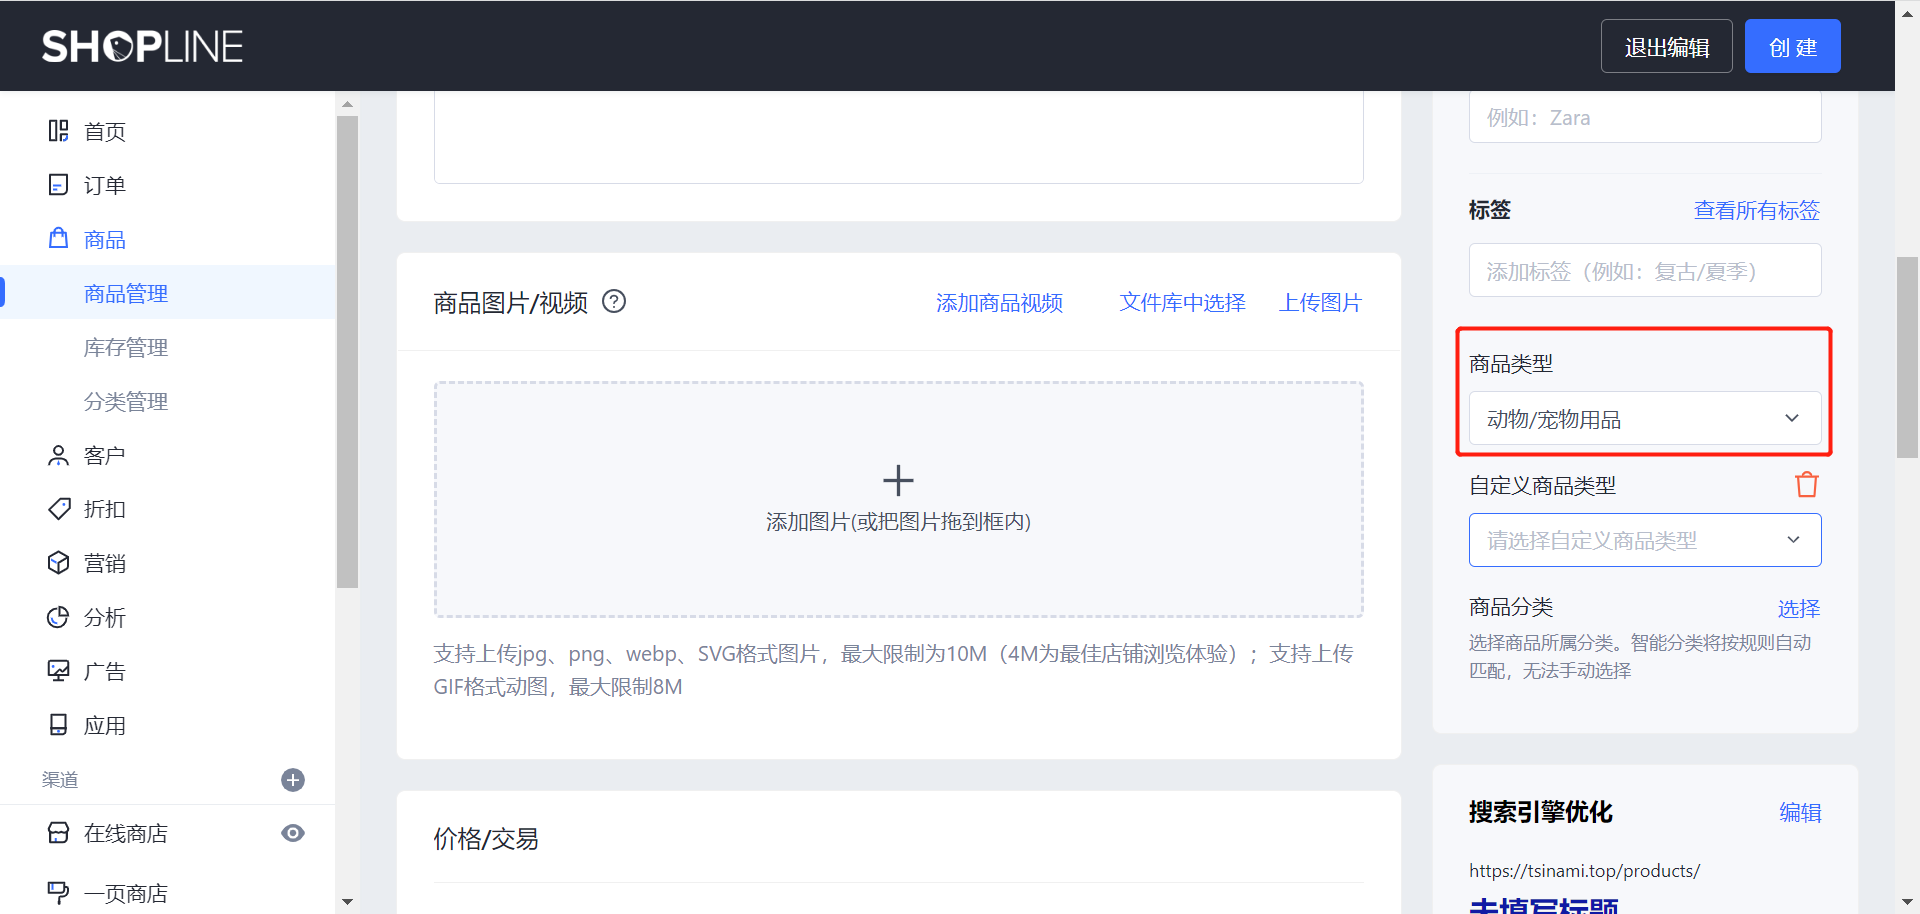Click the help question mark beside 商品图片/视频
The height and width of the screenshot is (914, 1920).
pos(614,301)
